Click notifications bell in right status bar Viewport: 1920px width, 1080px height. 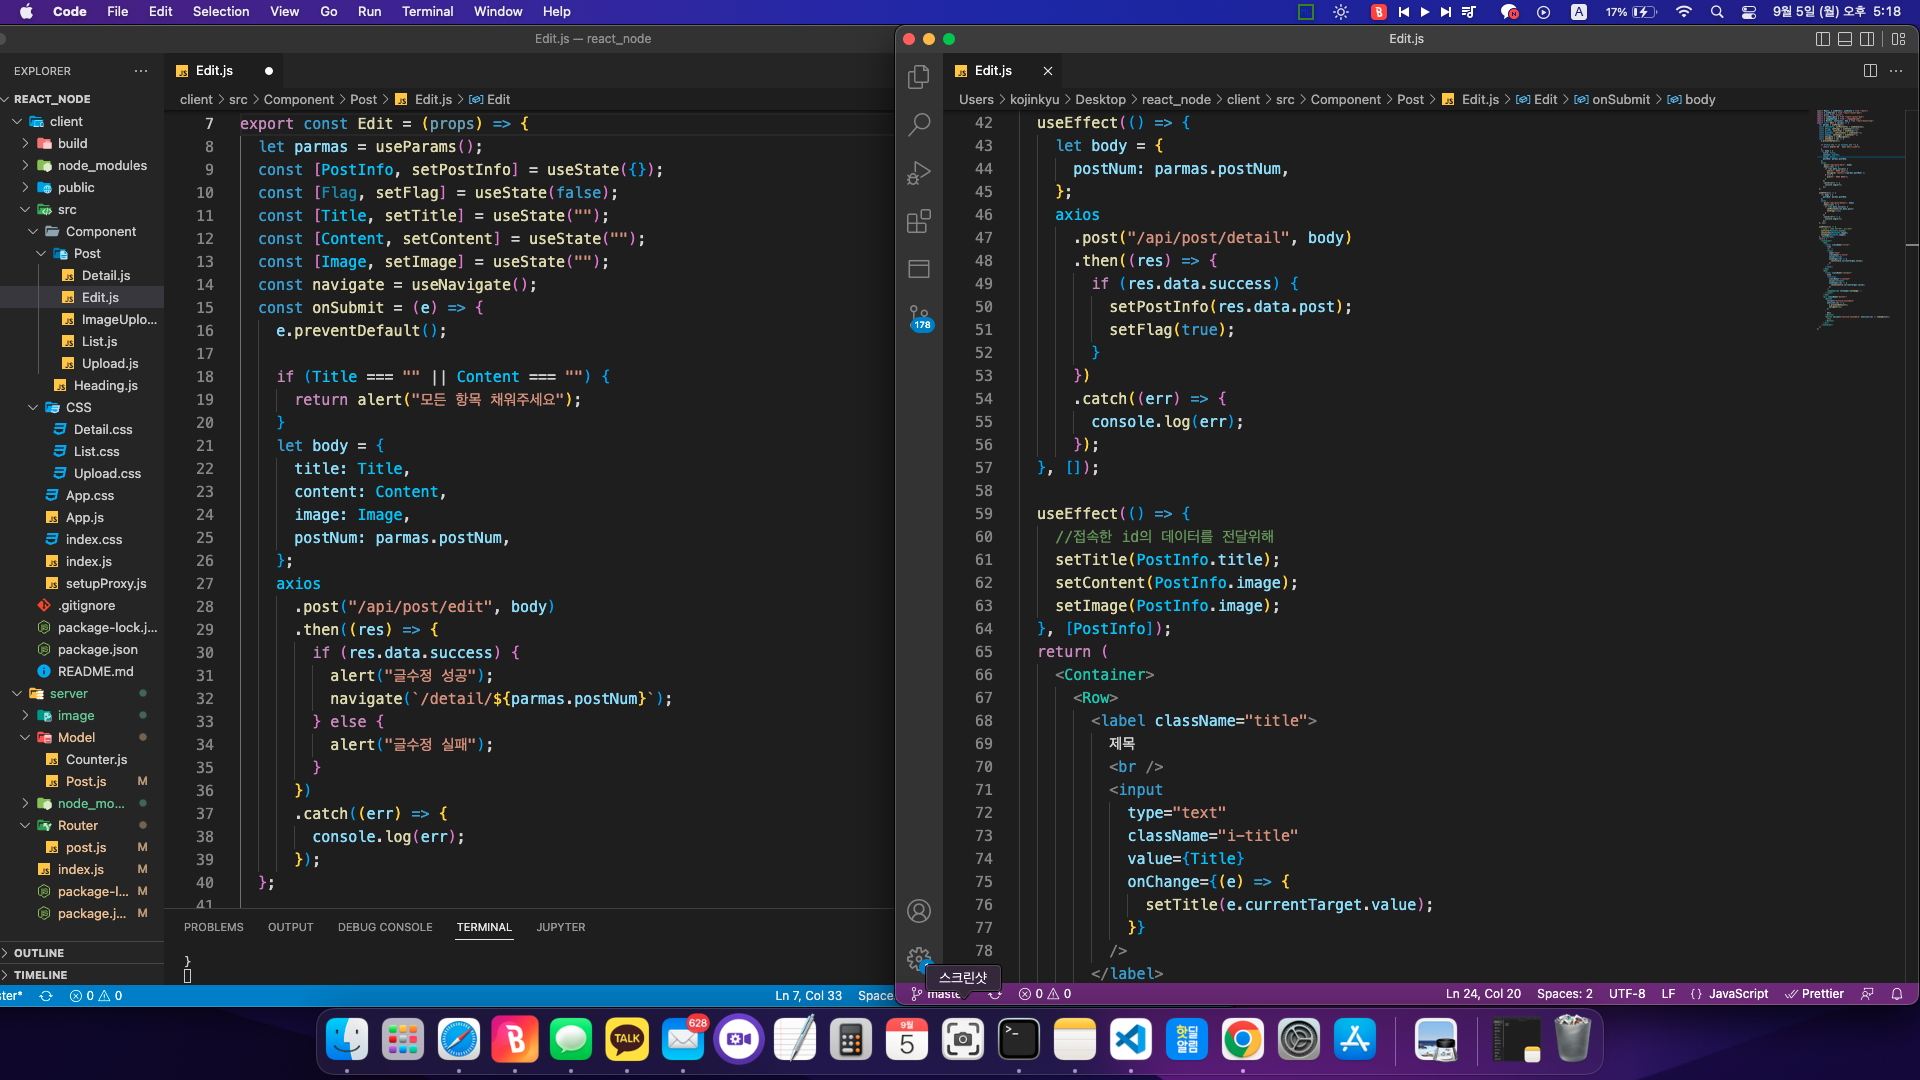click(x=1897, y=994)
